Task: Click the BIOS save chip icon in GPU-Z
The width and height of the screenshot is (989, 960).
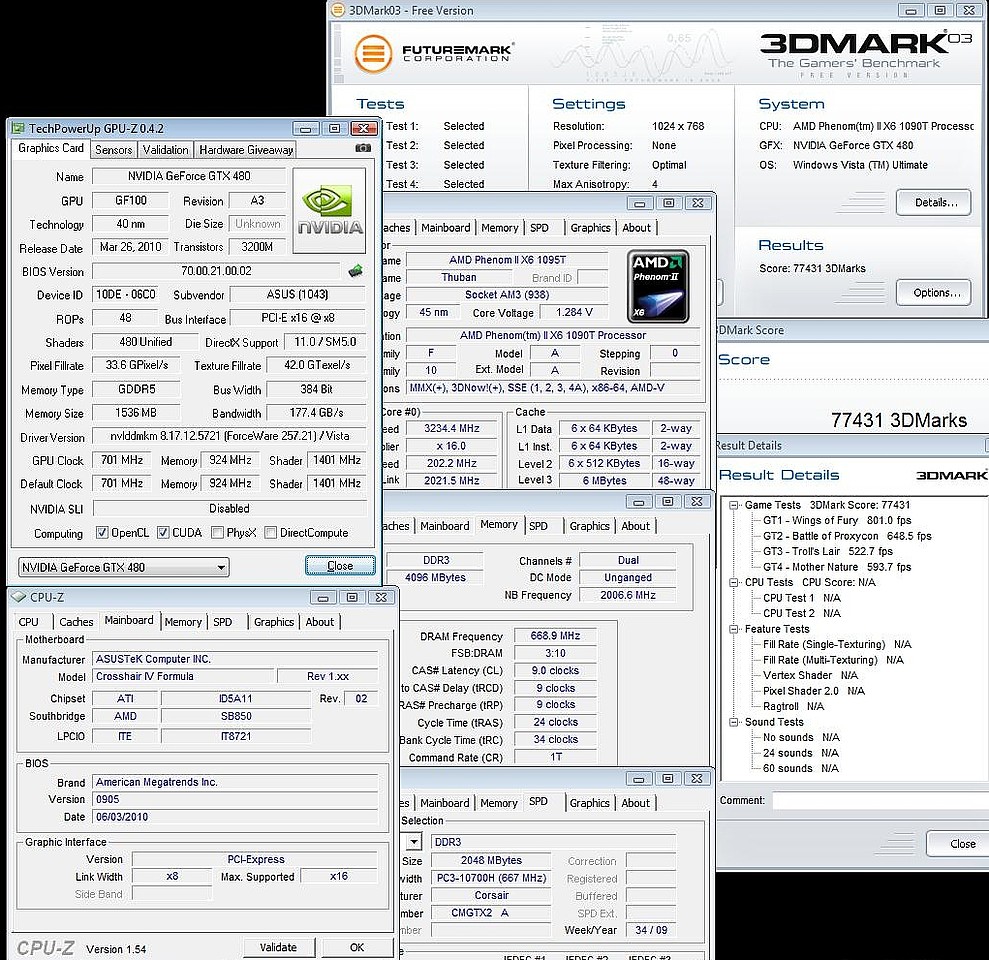Action: click(356, 271)
